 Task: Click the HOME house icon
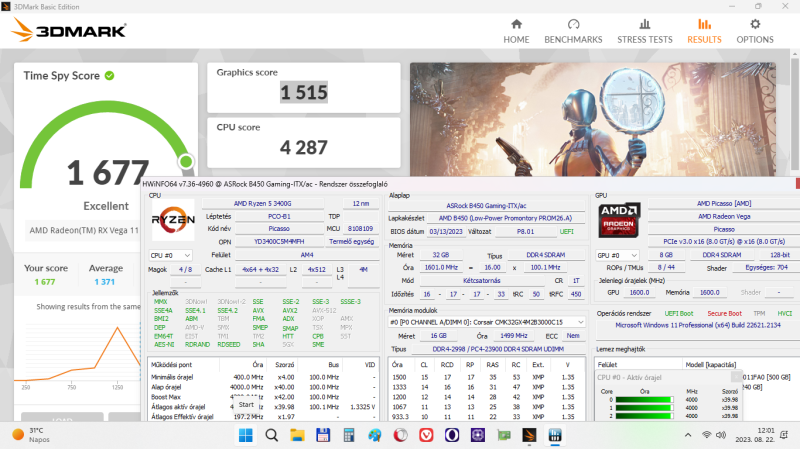(516, 24)
